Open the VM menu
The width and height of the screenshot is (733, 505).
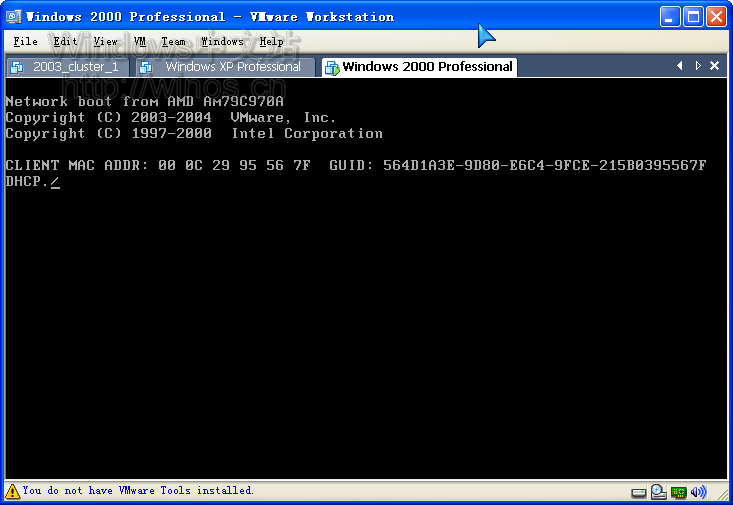pyautogui.click(x=140, y=42)
